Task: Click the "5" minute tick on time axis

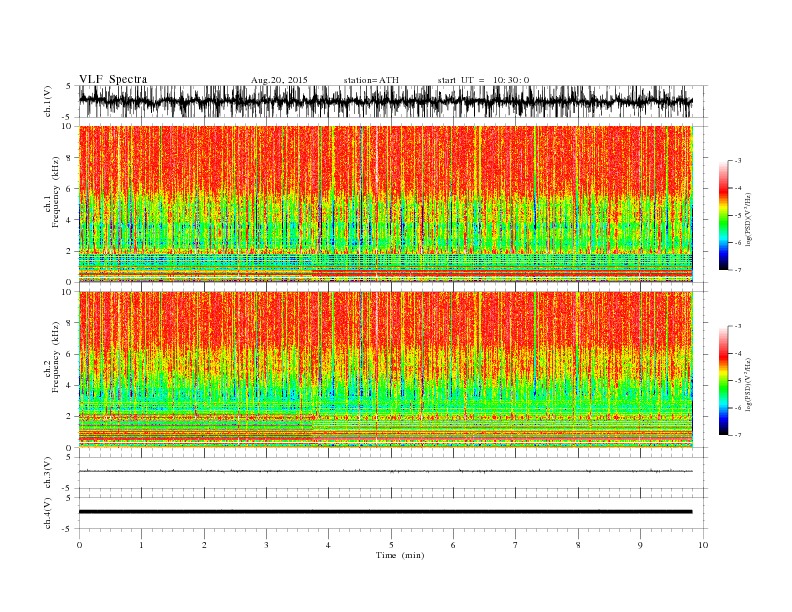Action: [391, 545]
